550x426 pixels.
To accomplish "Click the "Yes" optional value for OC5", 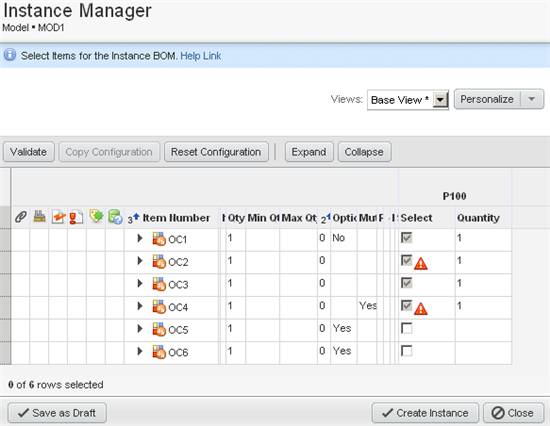I will (342, 328).
